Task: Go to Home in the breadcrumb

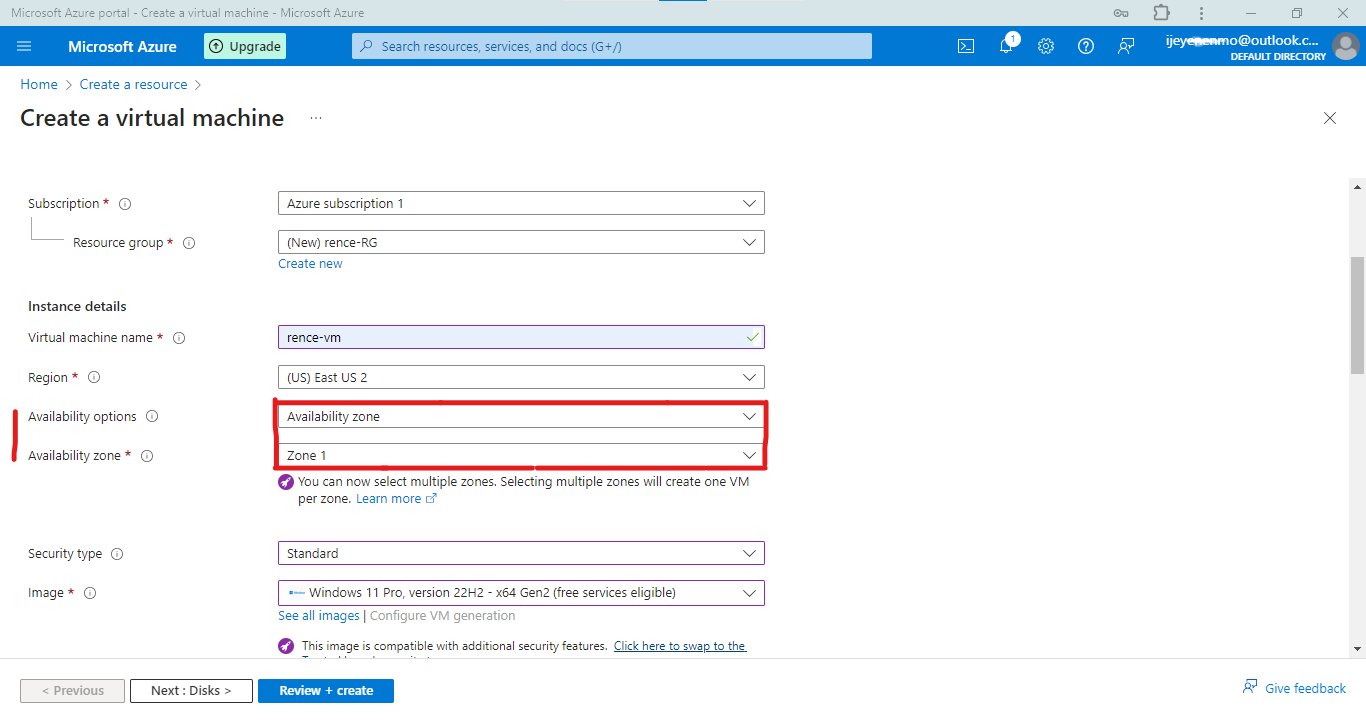Action: point(39,85)
